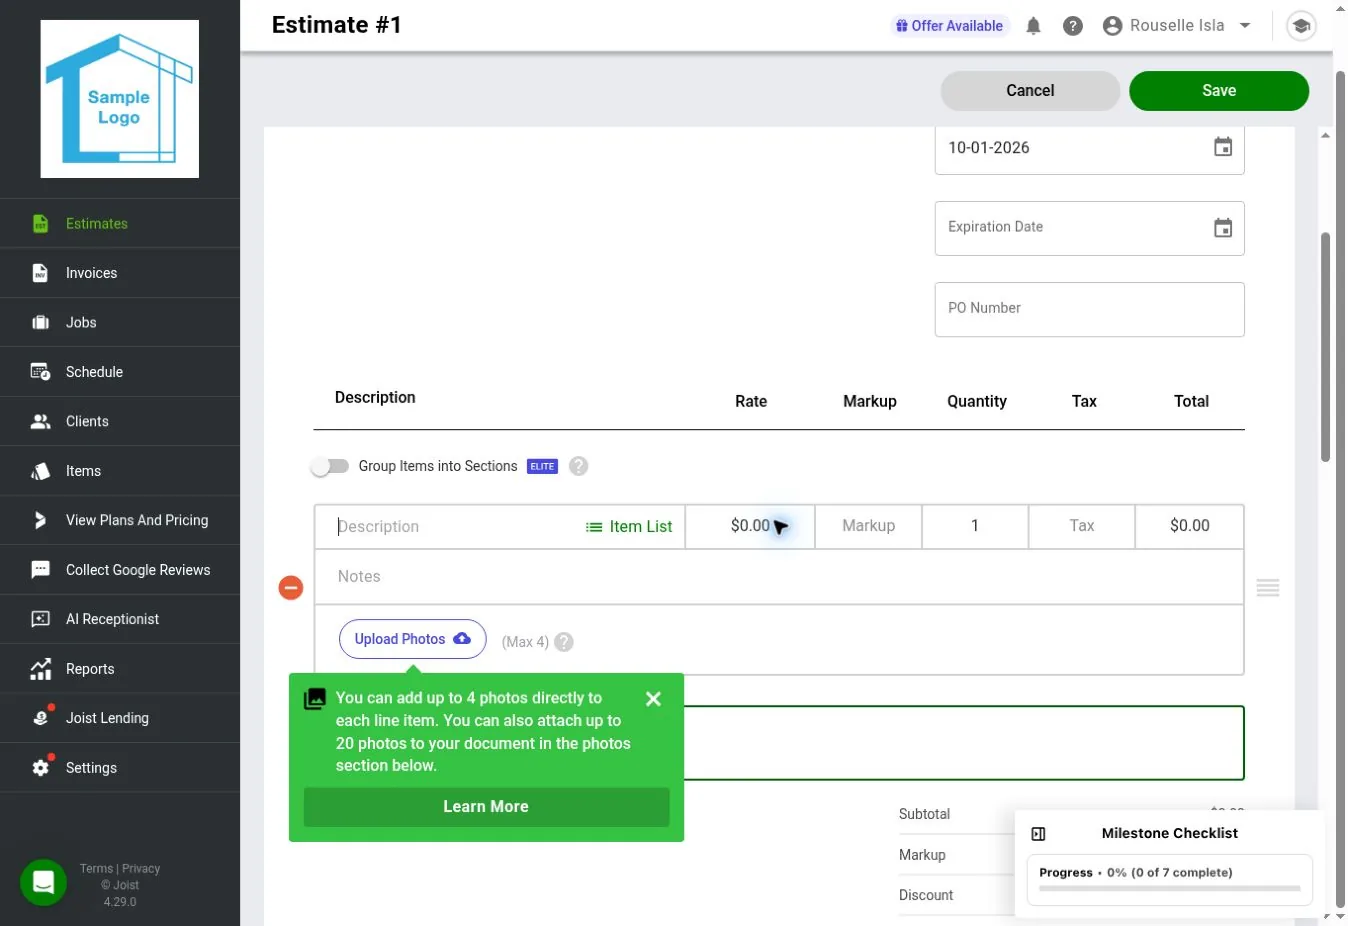Viewport: 1348px width, 926px height.
Task: Navigate to Clients in the sidebar
Action: 120,421
